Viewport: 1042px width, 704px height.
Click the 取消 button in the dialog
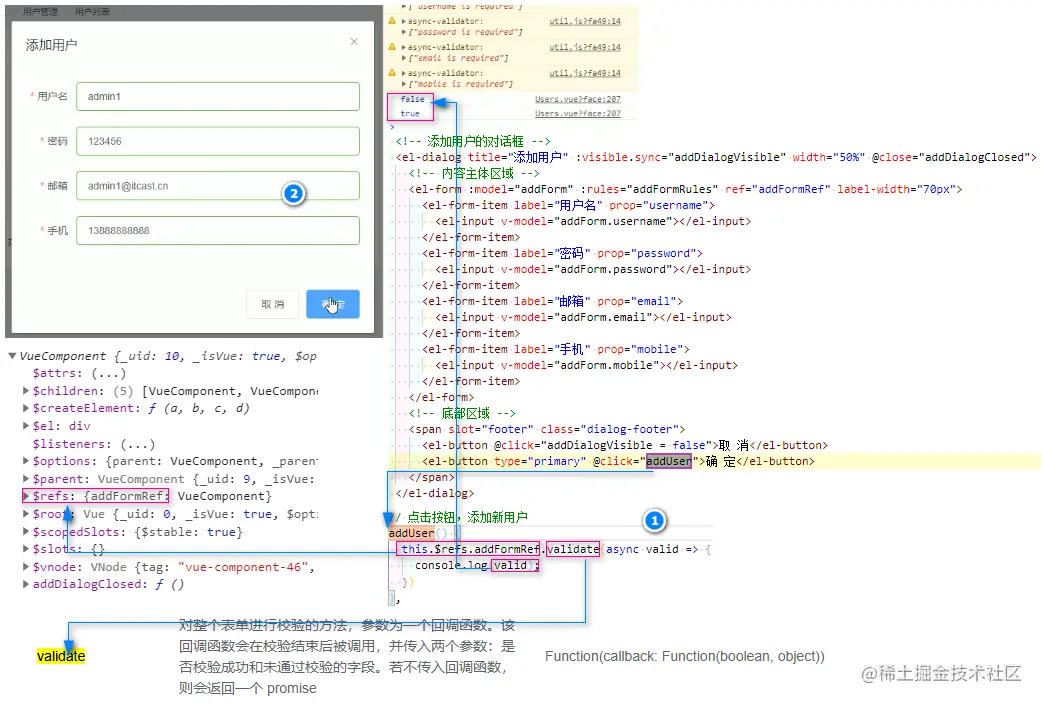[272, 304]
